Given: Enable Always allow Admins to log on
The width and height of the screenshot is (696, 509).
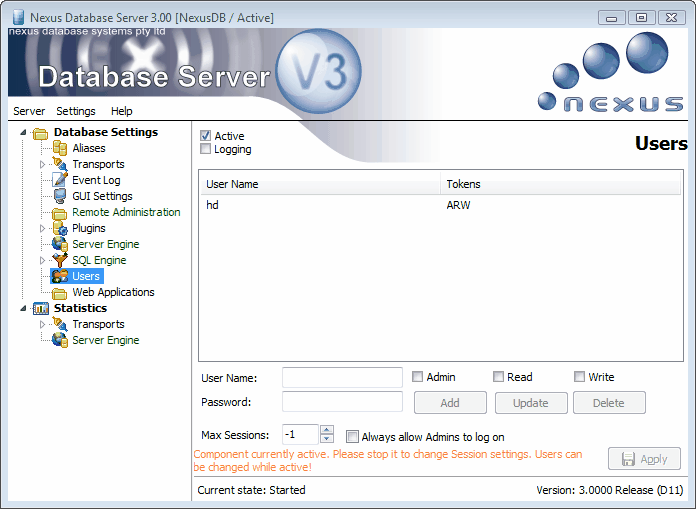Looking at the screenshot, I should (x=352, y=437).
